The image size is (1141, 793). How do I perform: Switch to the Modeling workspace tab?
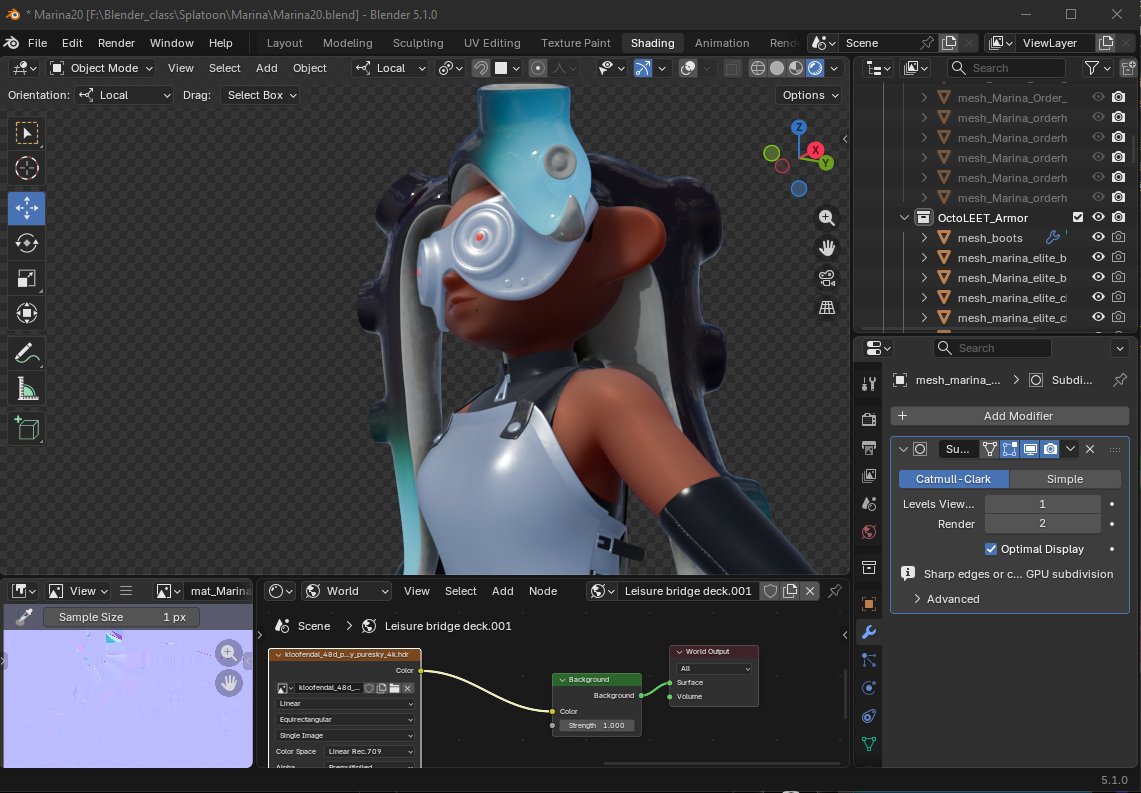click(x=347, y=43)
